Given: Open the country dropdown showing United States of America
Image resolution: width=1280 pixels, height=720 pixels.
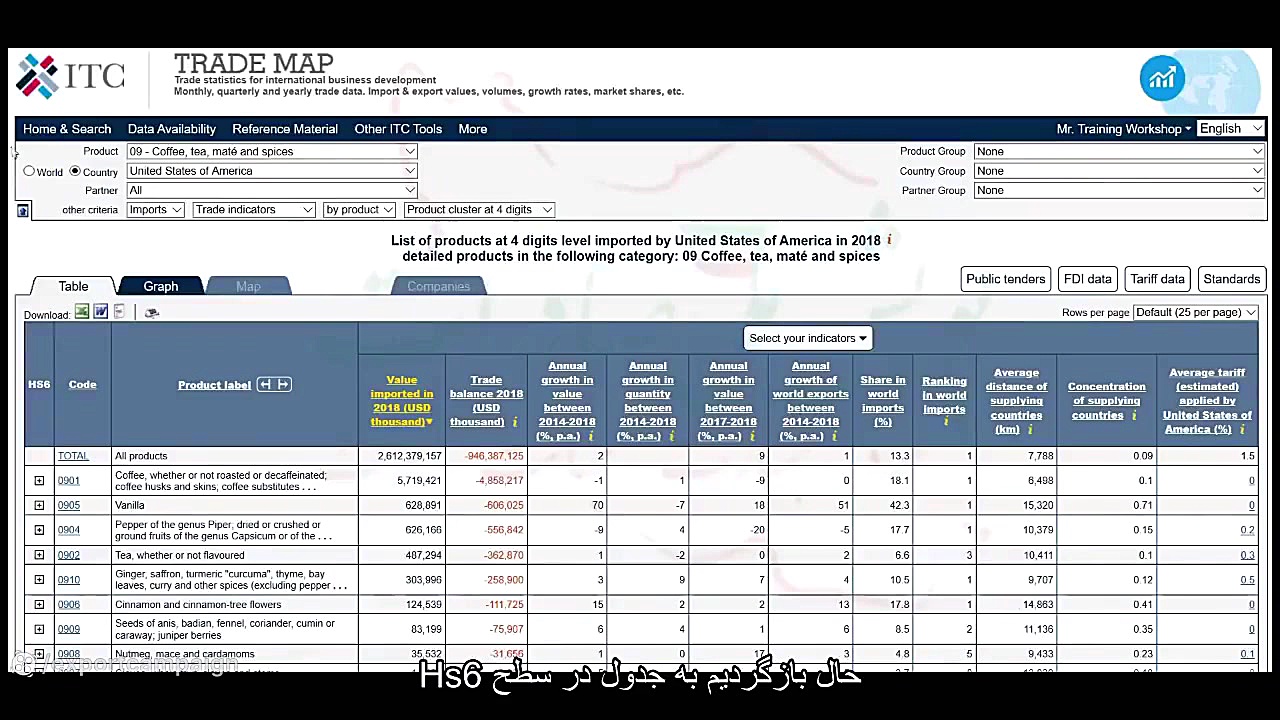Looking at the screenshot, I should pyautogui.click(x=272, y=171).
